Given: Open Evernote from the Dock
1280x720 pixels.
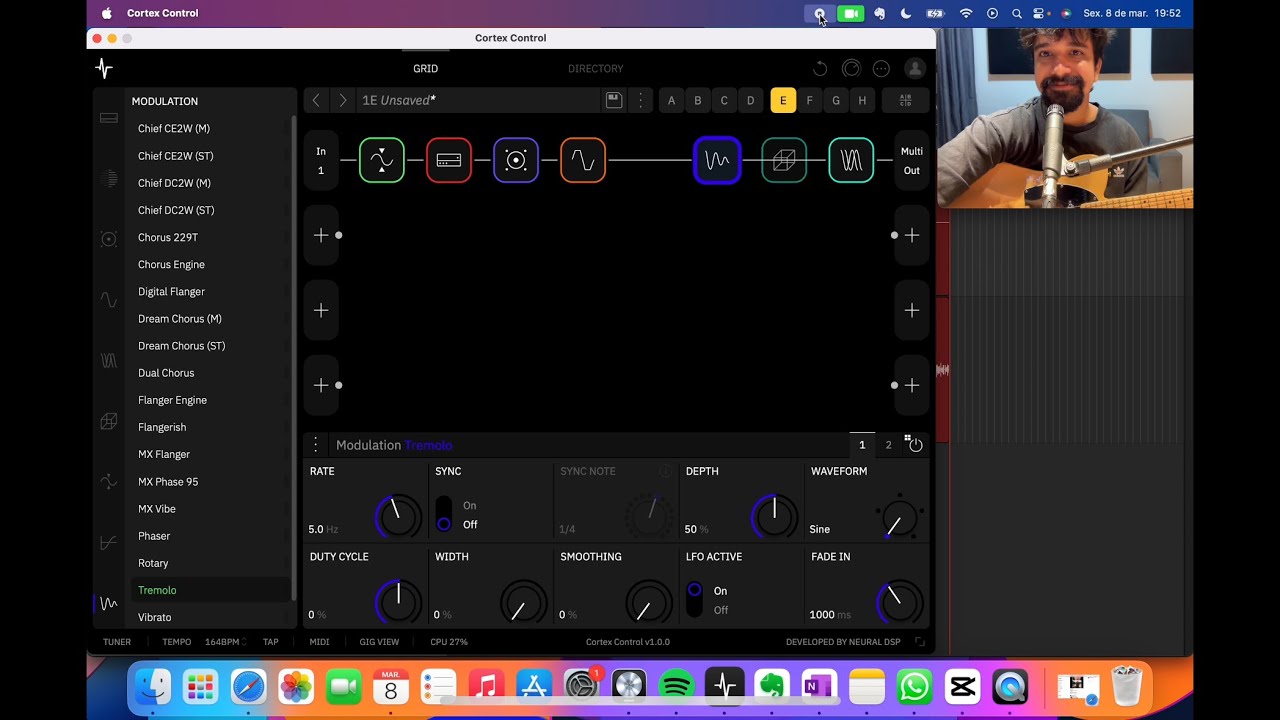Looking at the screenshot, I should 772,687.
